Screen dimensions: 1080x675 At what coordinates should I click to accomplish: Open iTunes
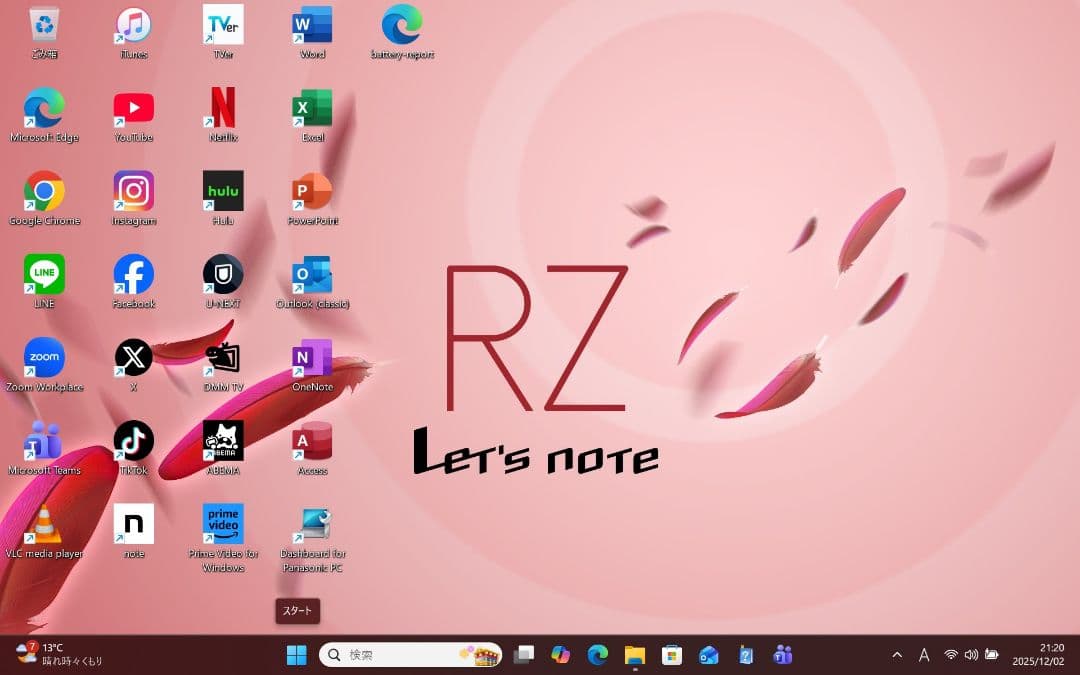[133, 25]
